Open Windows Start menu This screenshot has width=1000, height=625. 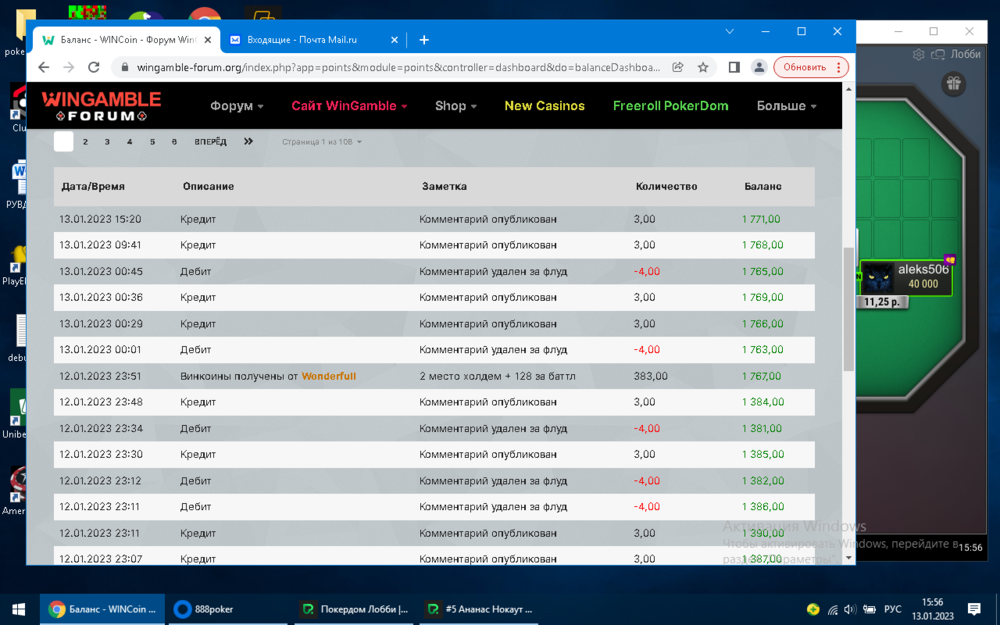tap(18, 609)
